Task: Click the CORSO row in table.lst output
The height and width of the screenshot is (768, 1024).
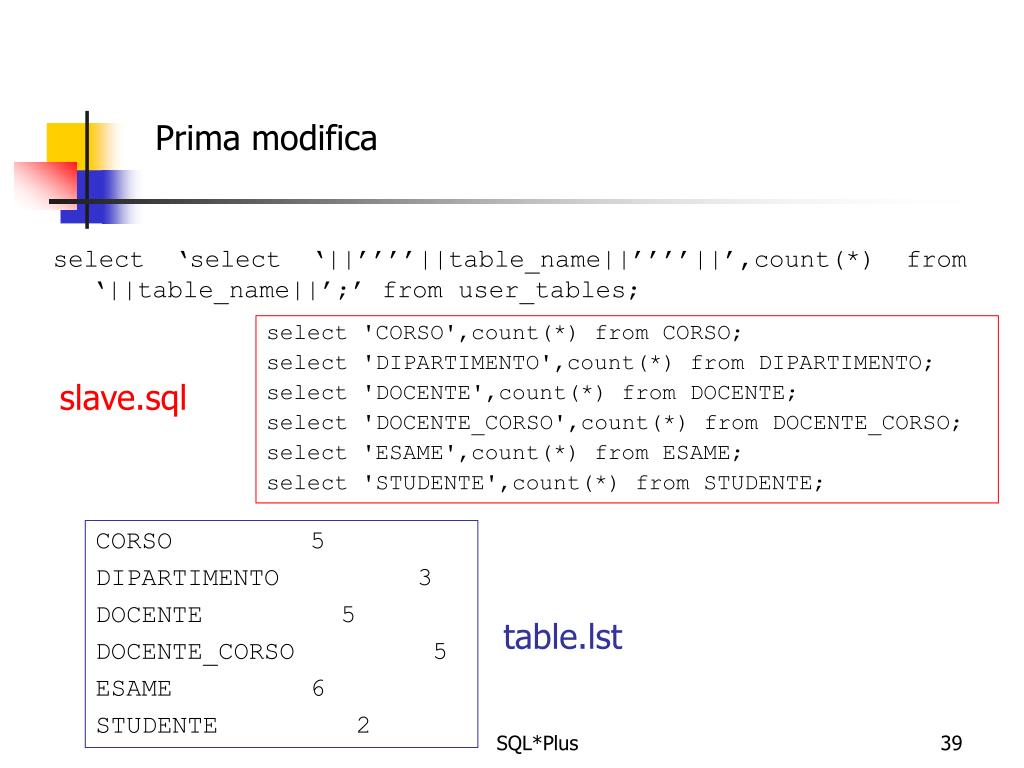Action: pyautogui.click(x=210, y=541)
